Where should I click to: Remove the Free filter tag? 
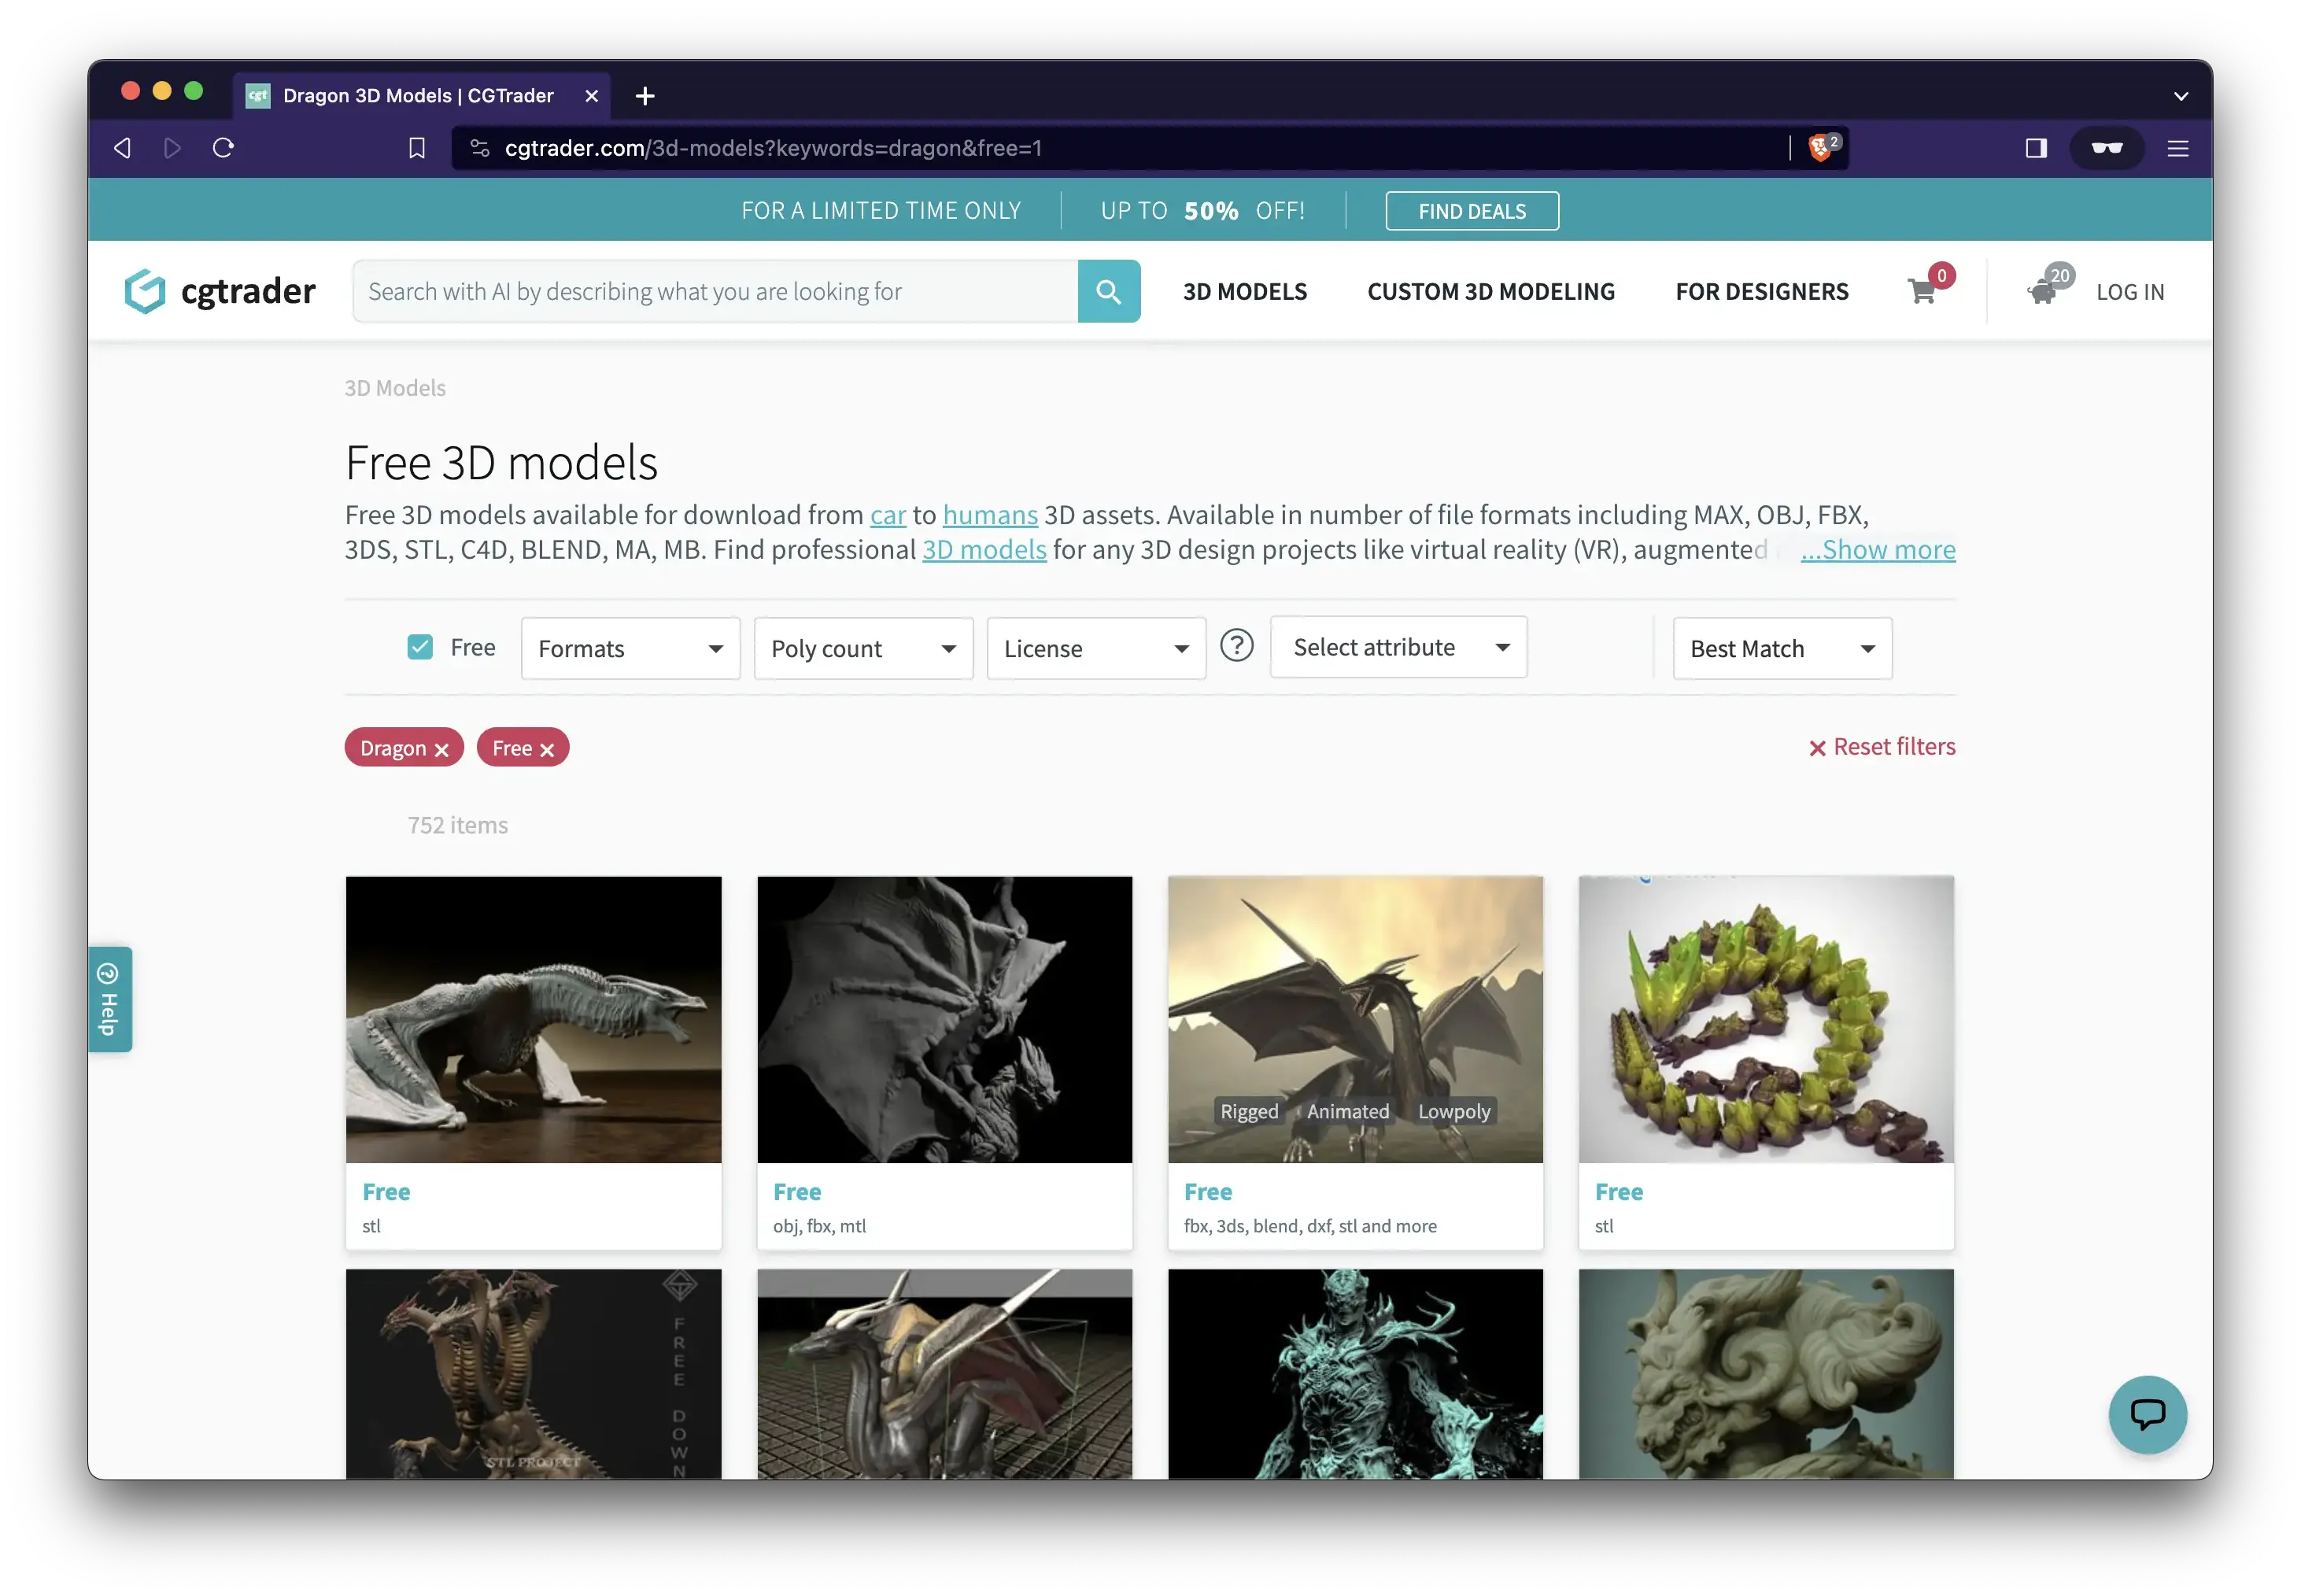point(547,749)
